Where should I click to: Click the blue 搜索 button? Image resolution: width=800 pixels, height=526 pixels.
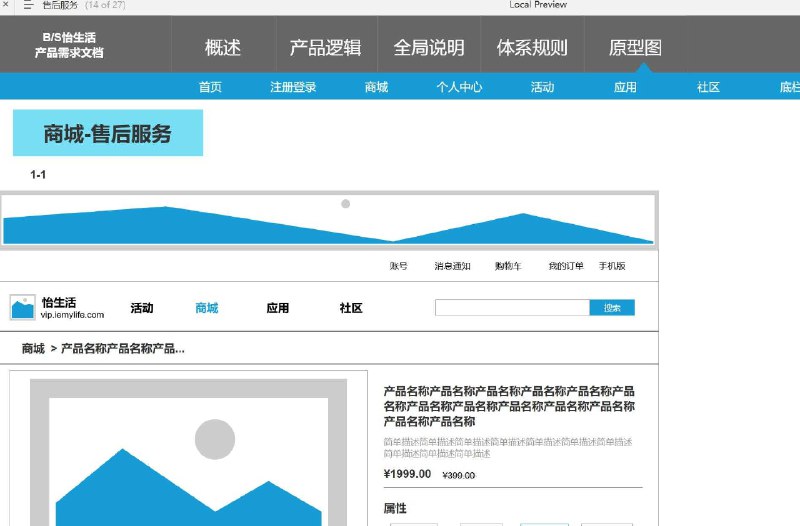pos(612,308)
